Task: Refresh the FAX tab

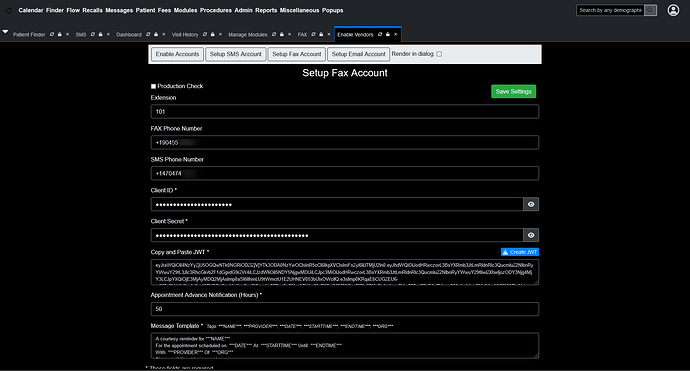Action: pyautogui.click(x=313, y=34)
